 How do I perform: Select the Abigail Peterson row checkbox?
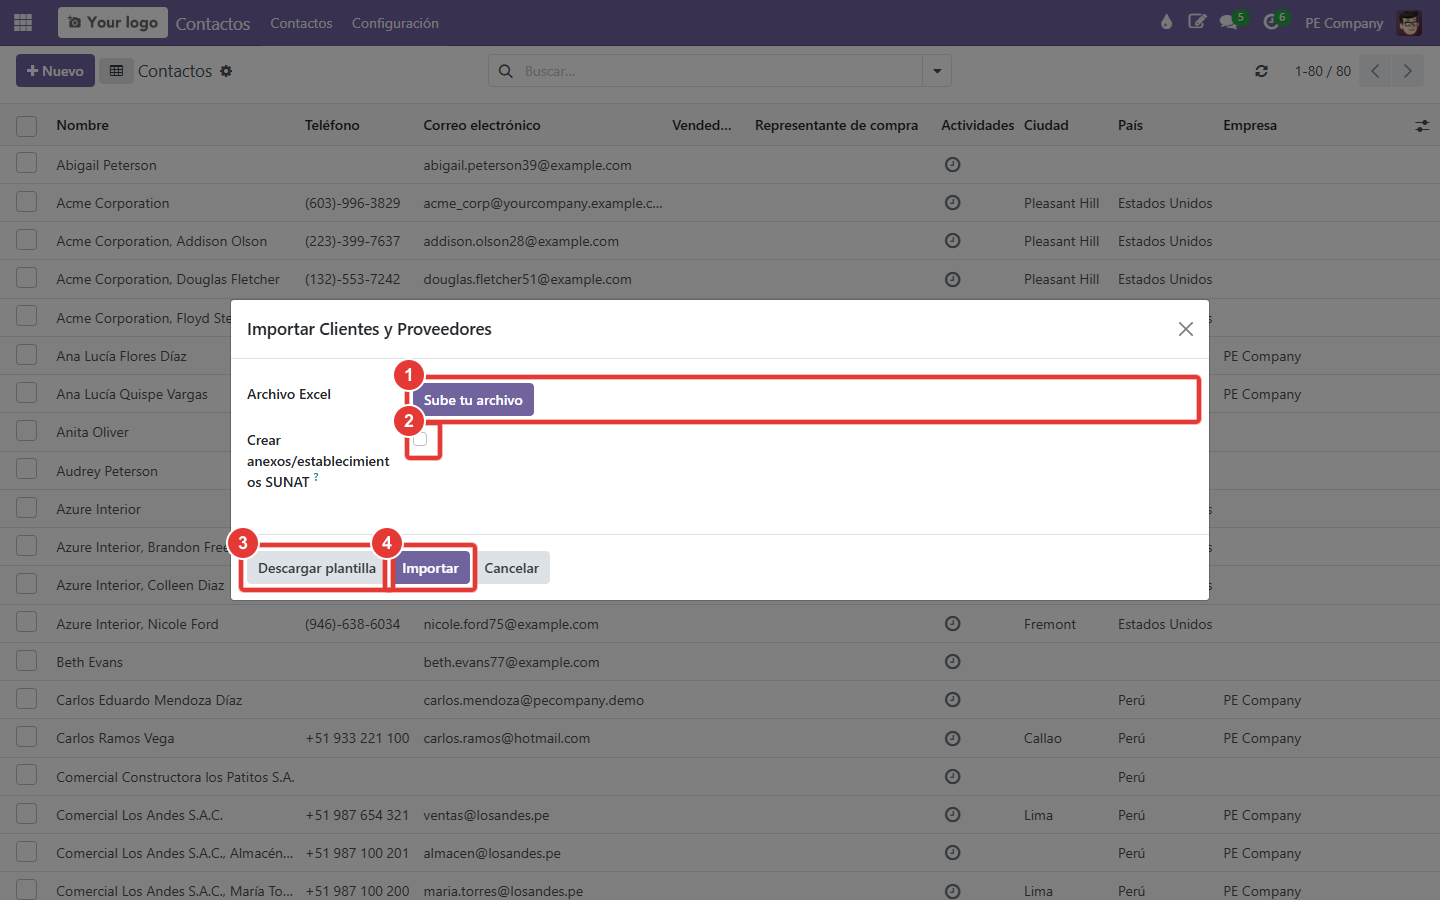point(27,164)
